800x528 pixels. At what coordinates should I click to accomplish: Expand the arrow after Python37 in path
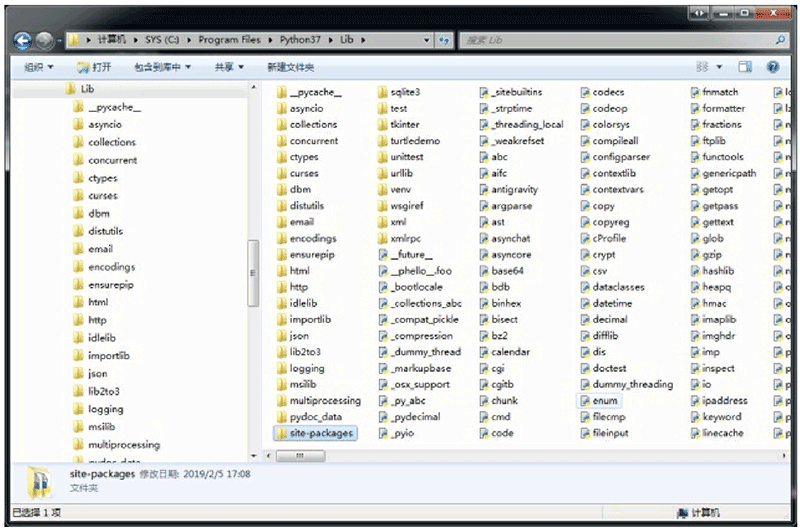point(331,40)
